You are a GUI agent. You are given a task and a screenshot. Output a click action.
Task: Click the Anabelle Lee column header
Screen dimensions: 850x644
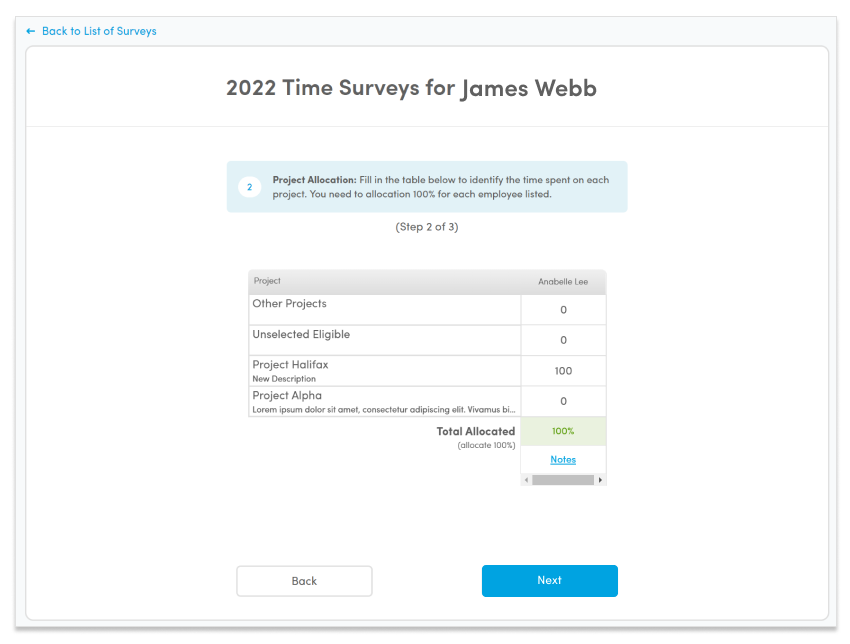tap(563, 282)
